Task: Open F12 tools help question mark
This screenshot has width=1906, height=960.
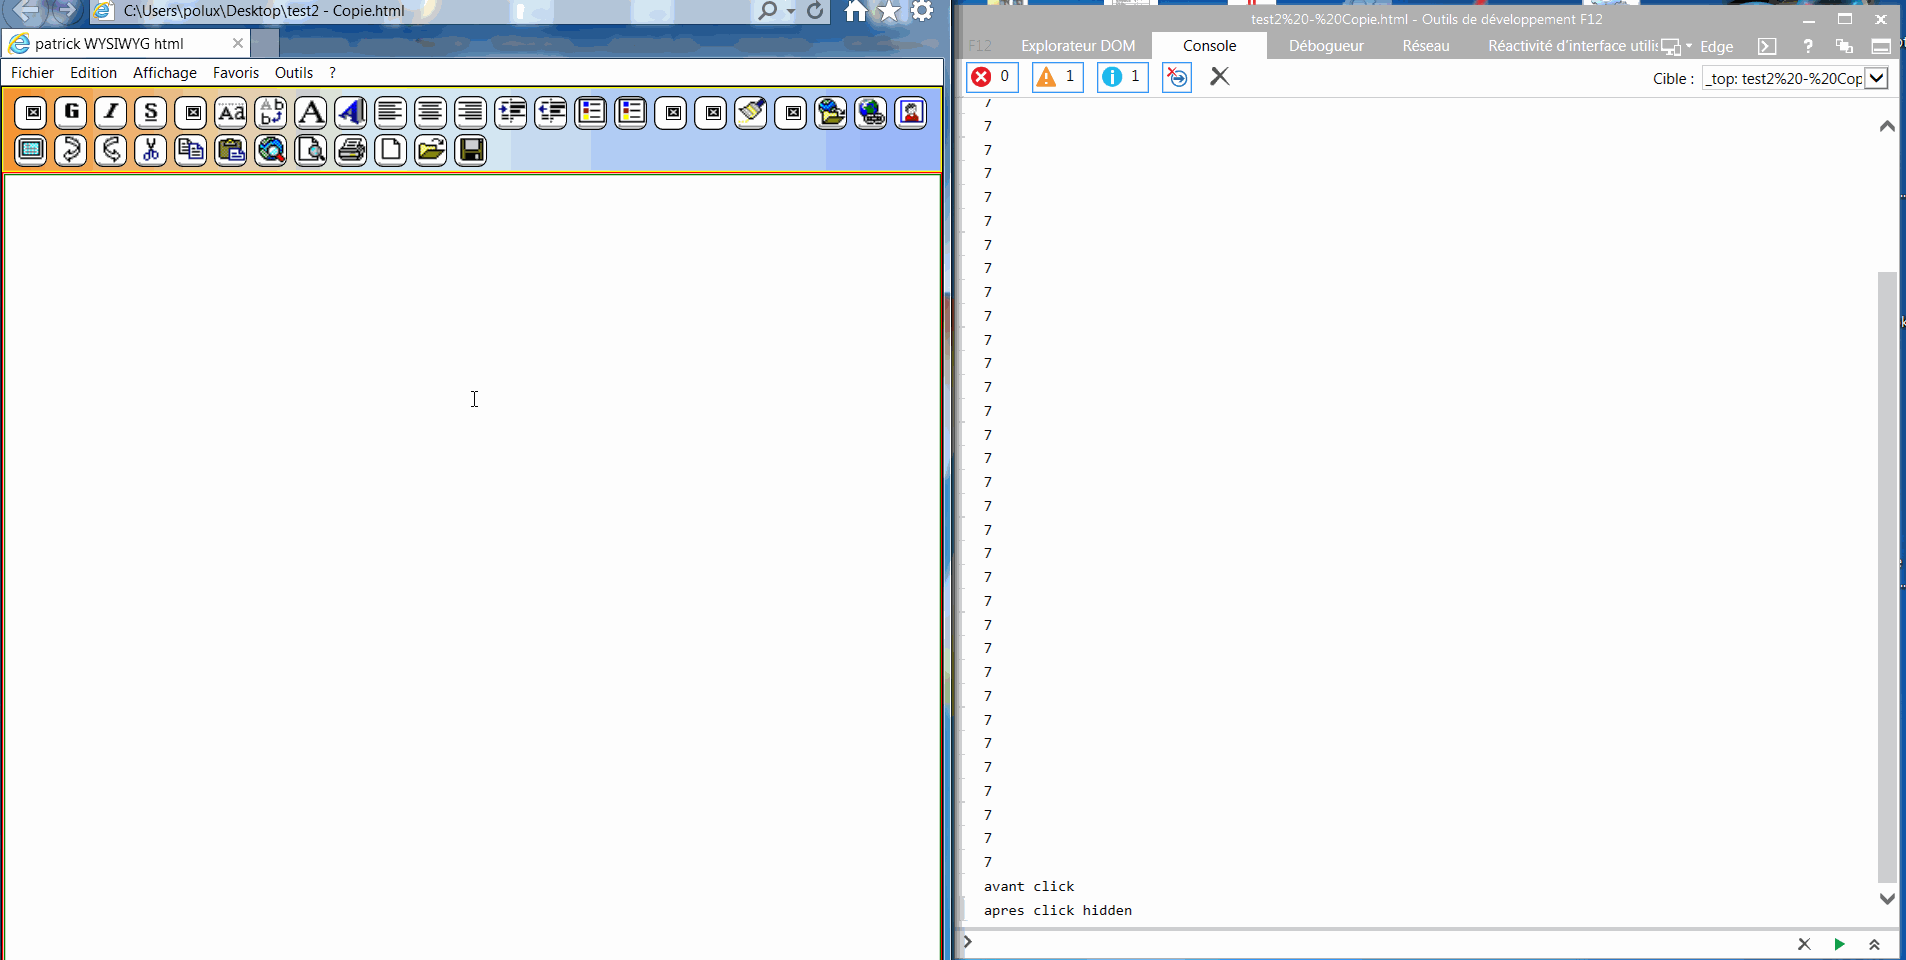Action: pos(1808,46)
